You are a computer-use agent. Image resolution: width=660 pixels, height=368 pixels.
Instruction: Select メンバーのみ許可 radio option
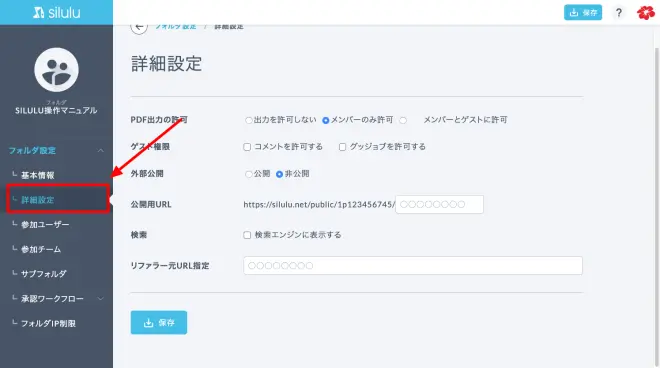click(325, 120)
